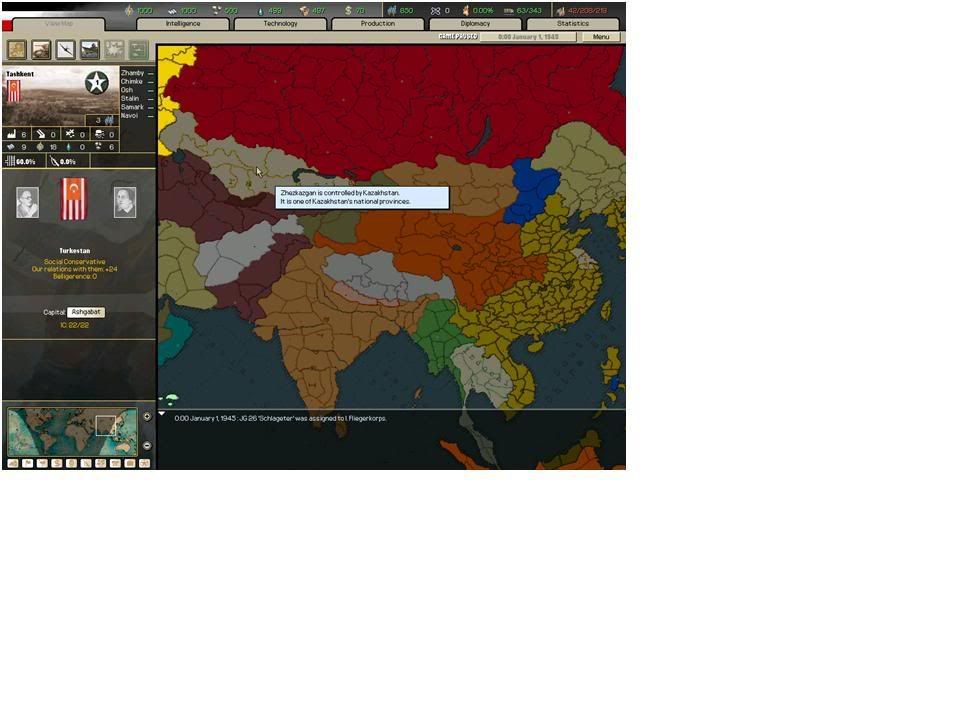Screen dimensions: 962x716
Task: Zoom in with the minimap plus button
Action: tap(147, 417)
